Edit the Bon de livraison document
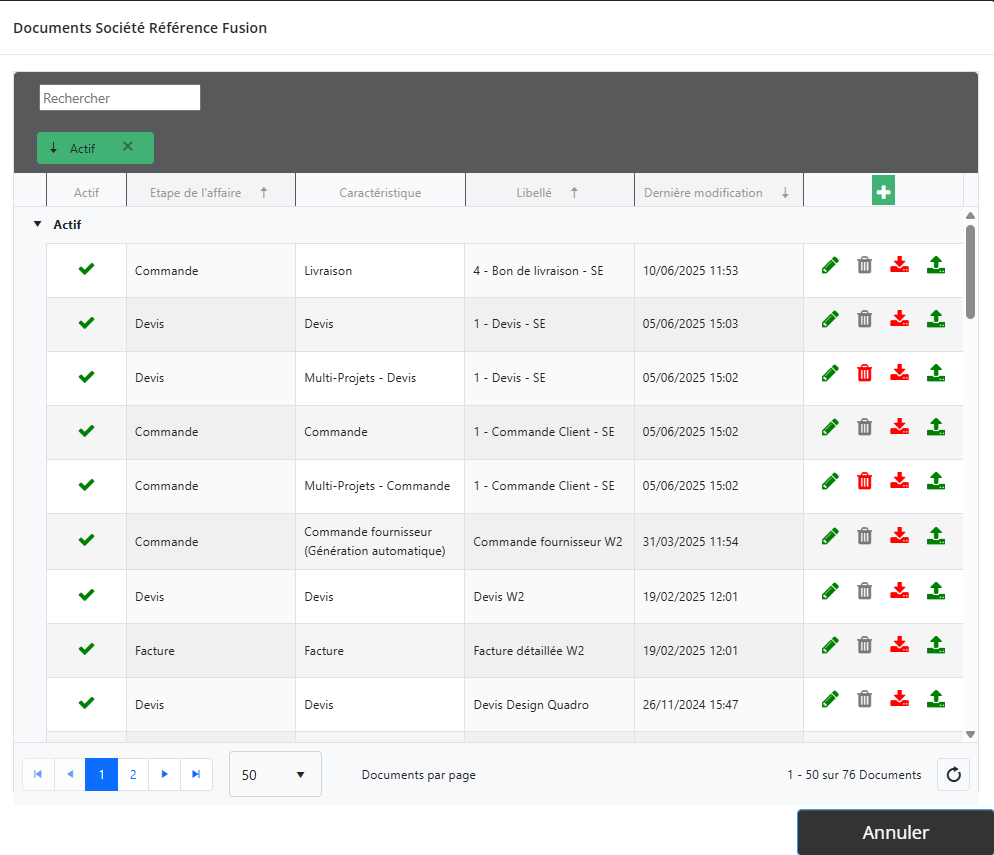 830,265
